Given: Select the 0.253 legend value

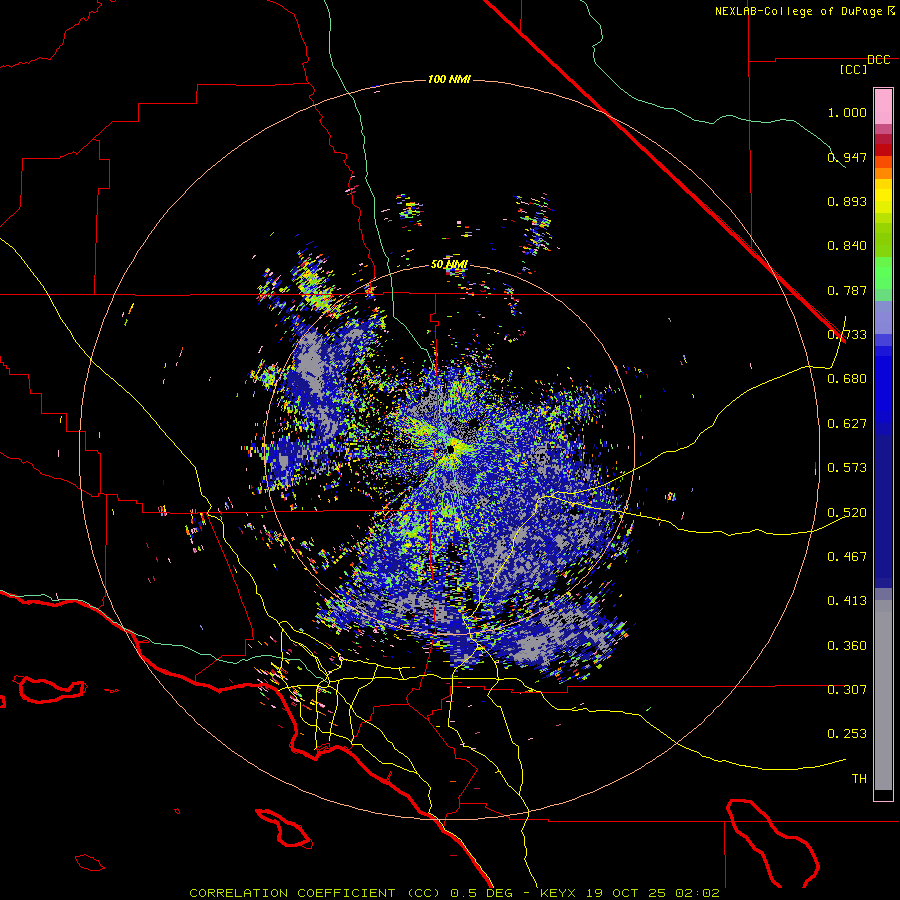Looking at the screenshot, I should pyautogui.click(x=847, y=734).
